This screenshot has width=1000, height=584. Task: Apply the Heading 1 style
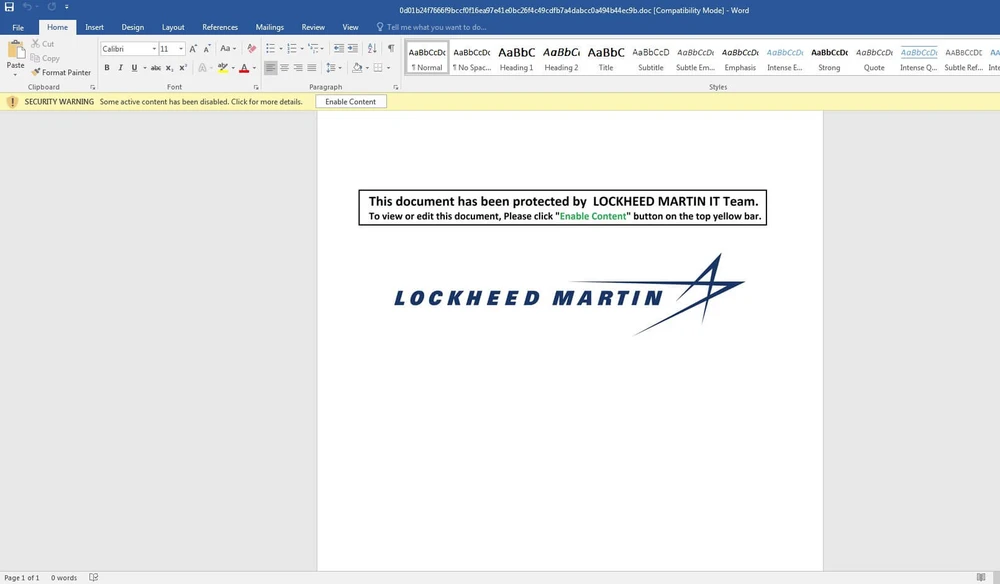click(516, 58)
